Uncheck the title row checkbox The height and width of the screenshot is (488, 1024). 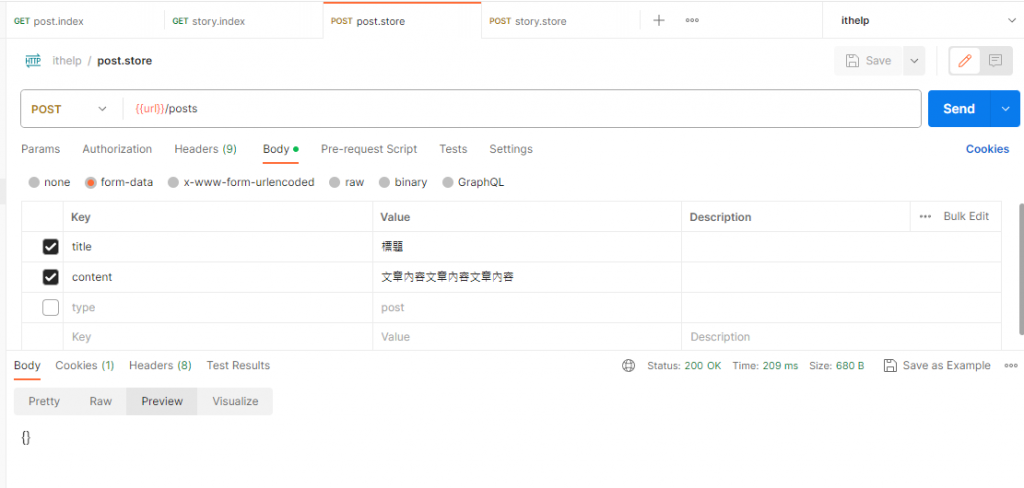pyautogui.click(x=50, y=247)
